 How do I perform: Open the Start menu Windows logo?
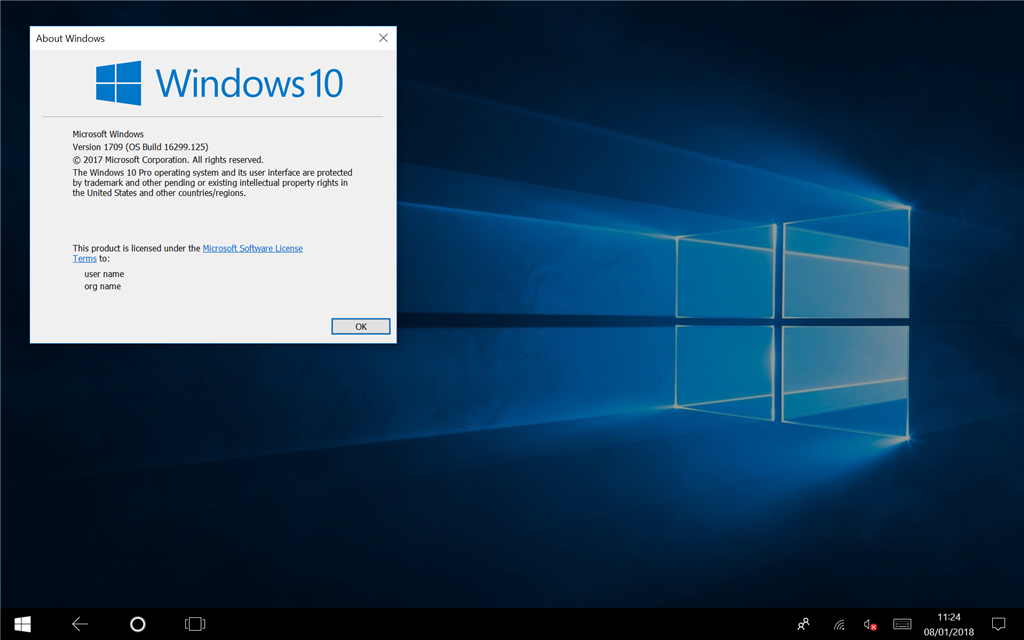tap(22, 624)
